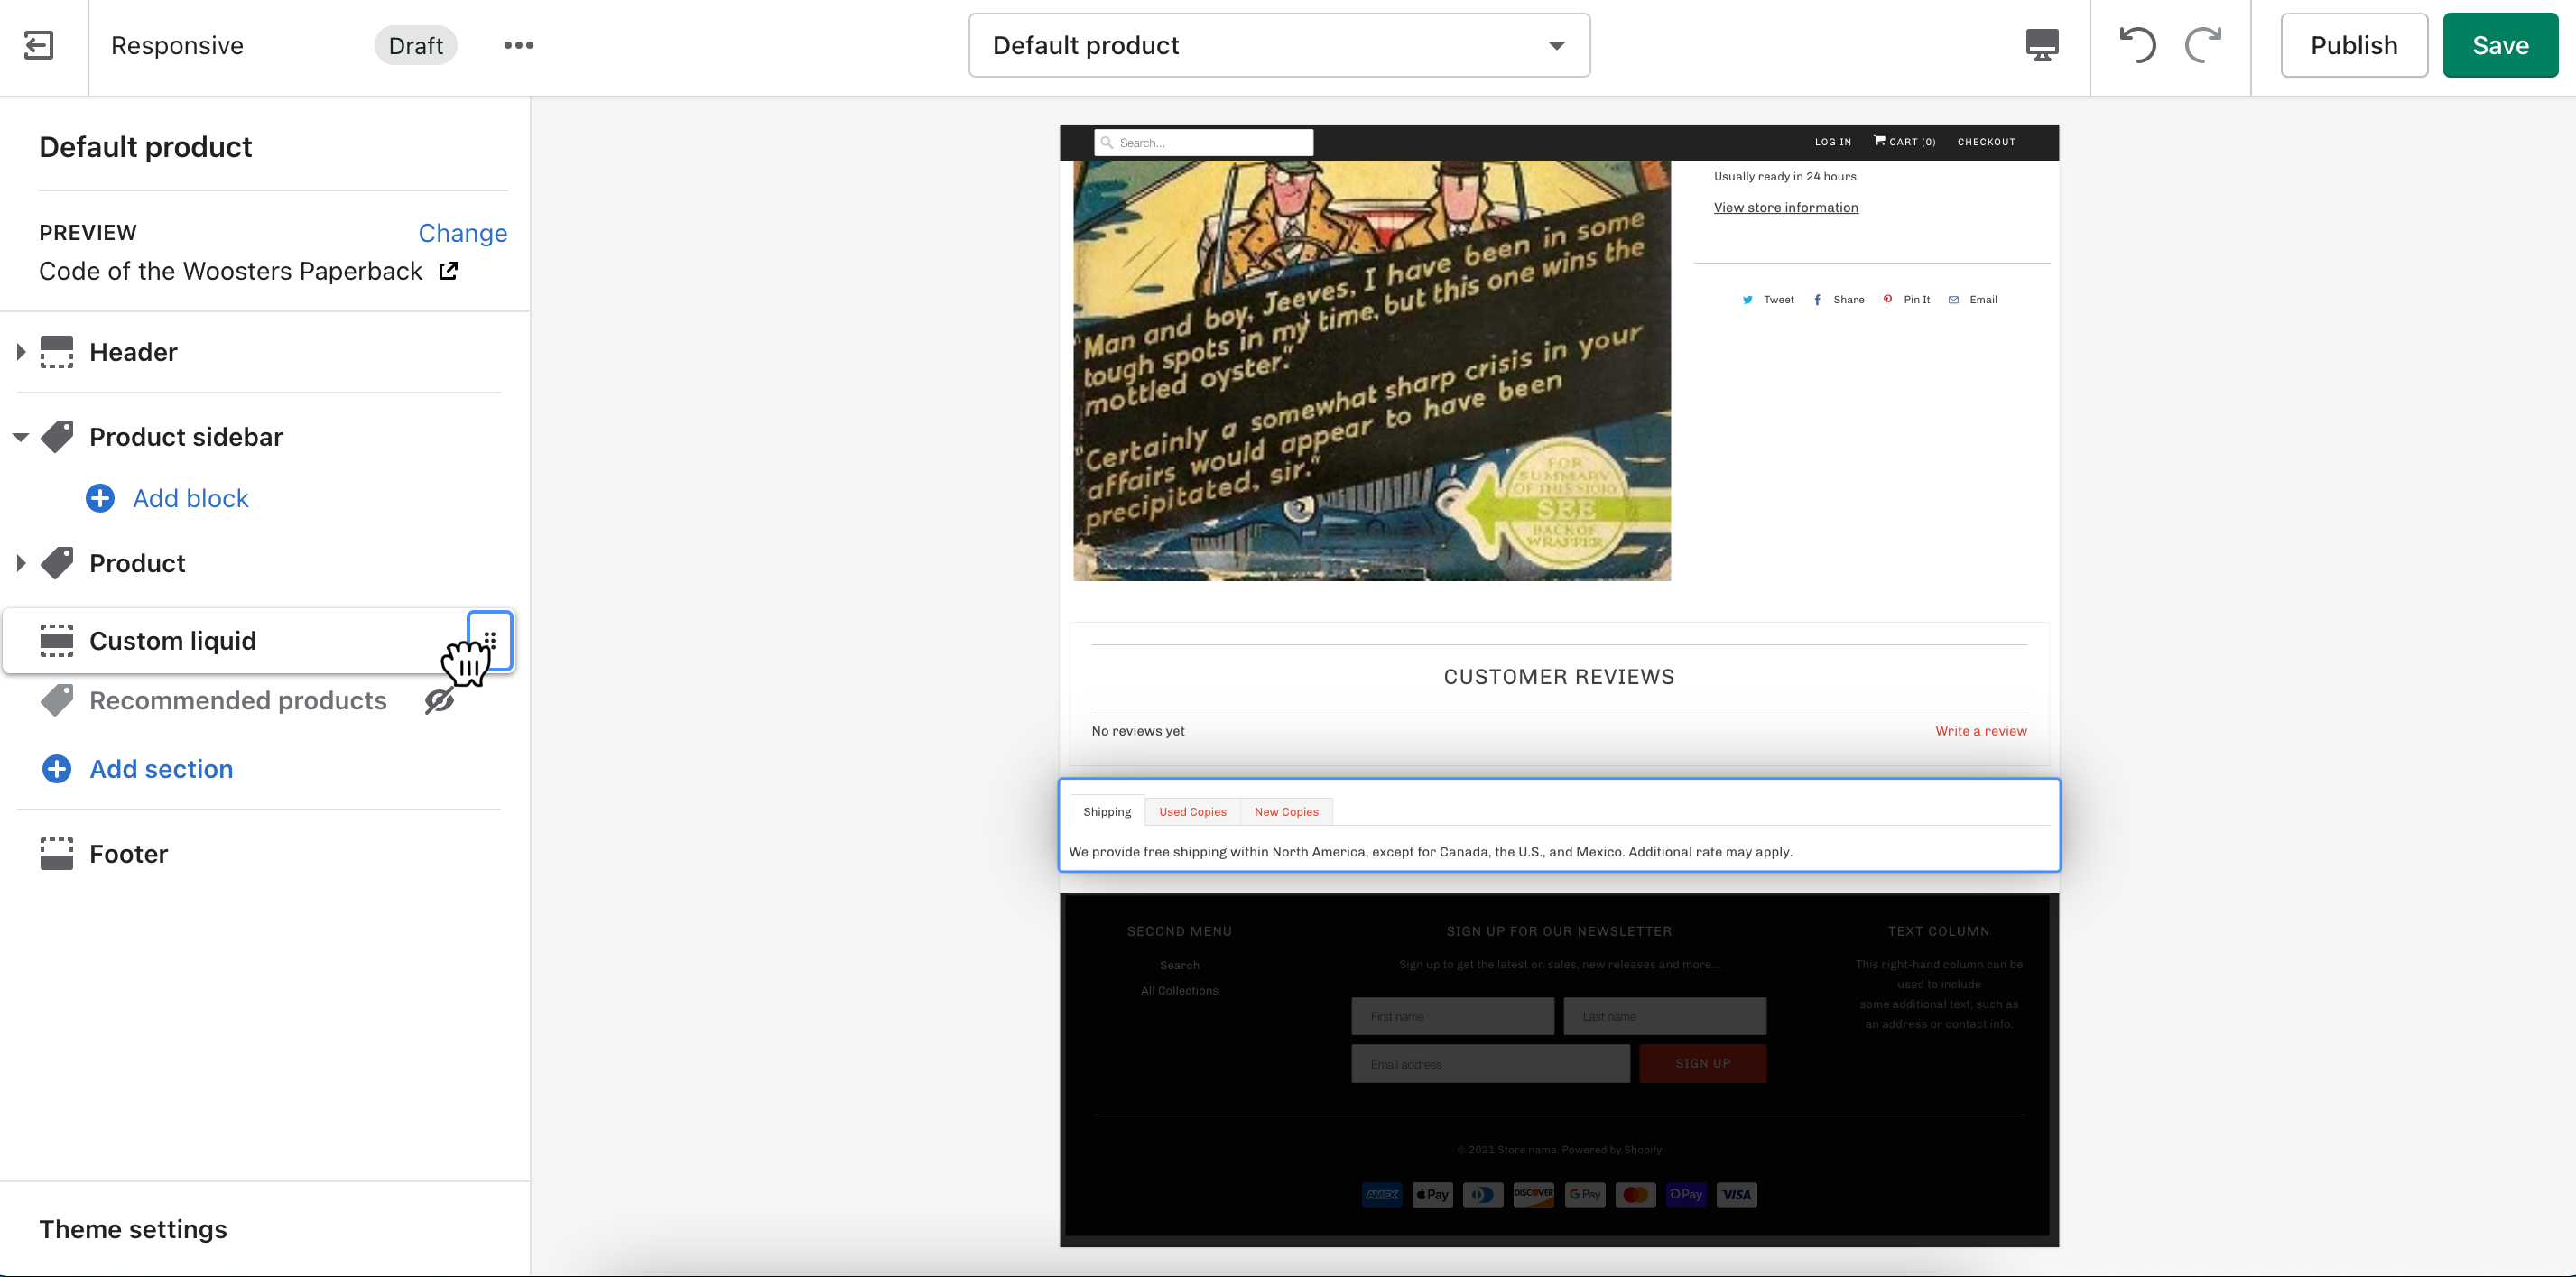This screenshot has width=2576, height=1277.
Task: Click the Amex payment icon in footer
Action: click(x=1382, y=1194)
